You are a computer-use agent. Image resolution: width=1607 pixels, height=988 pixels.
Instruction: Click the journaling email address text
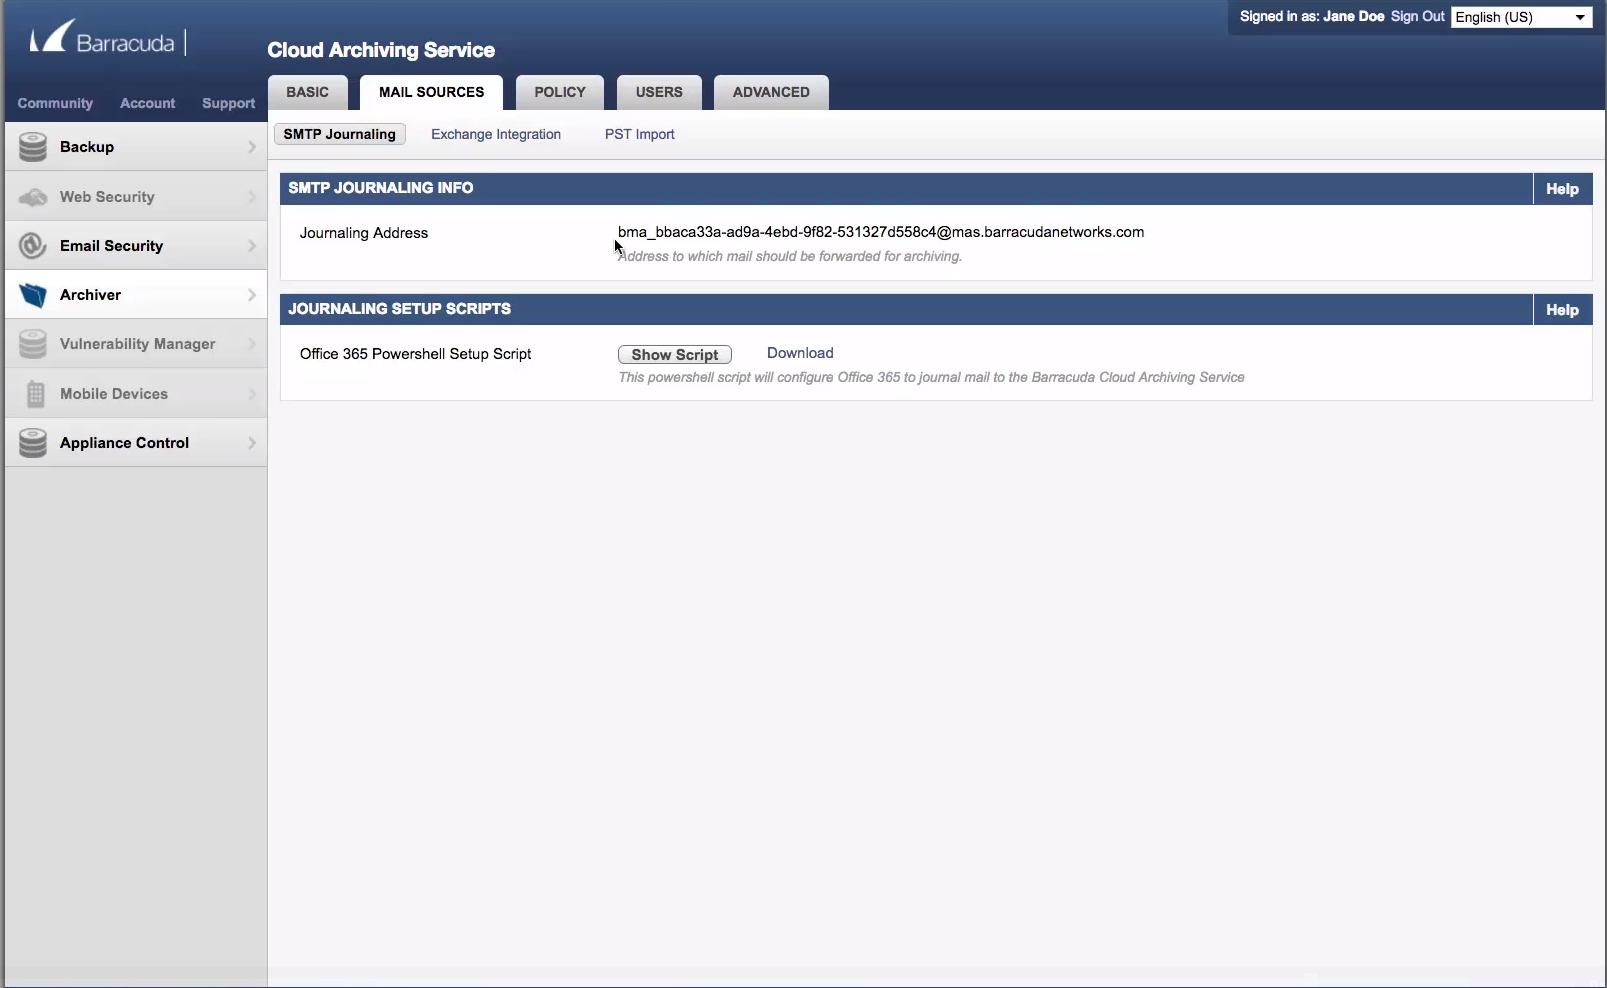coord(881,232)
